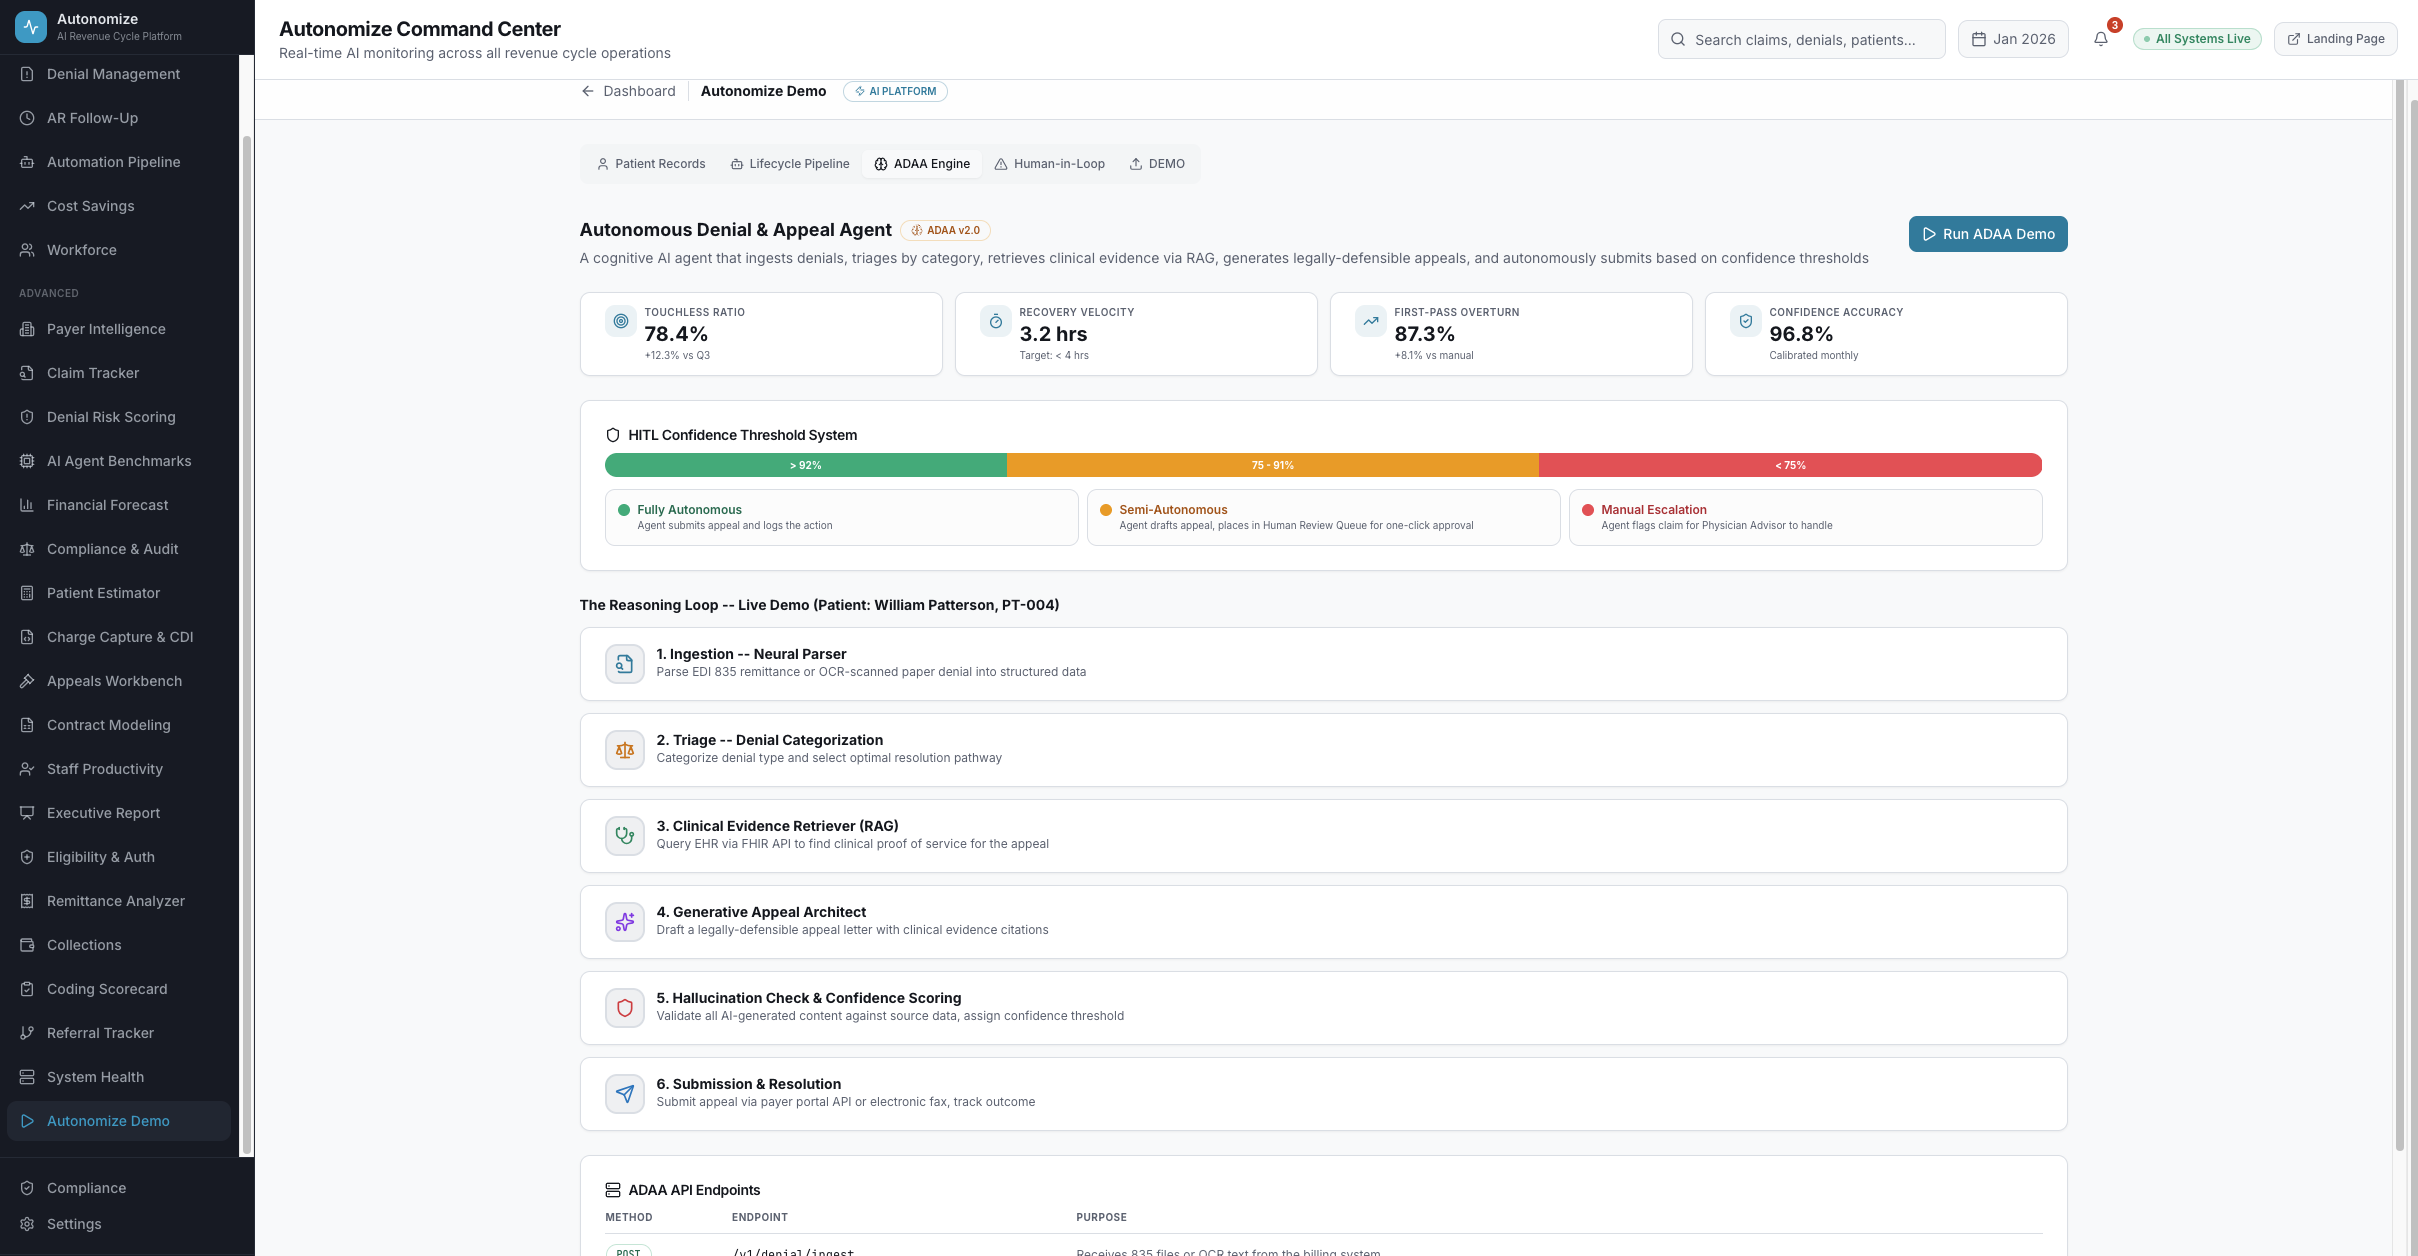This screenshot has width=2418, height=1256.
Task: Click the Autonomize logo icon
Action: (x=31, y=27)
